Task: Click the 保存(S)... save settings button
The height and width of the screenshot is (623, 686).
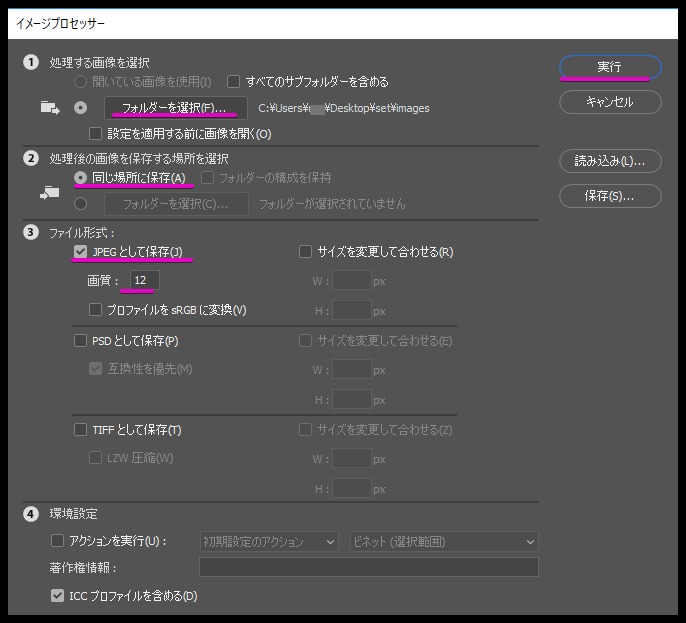Action: (609, 196)
